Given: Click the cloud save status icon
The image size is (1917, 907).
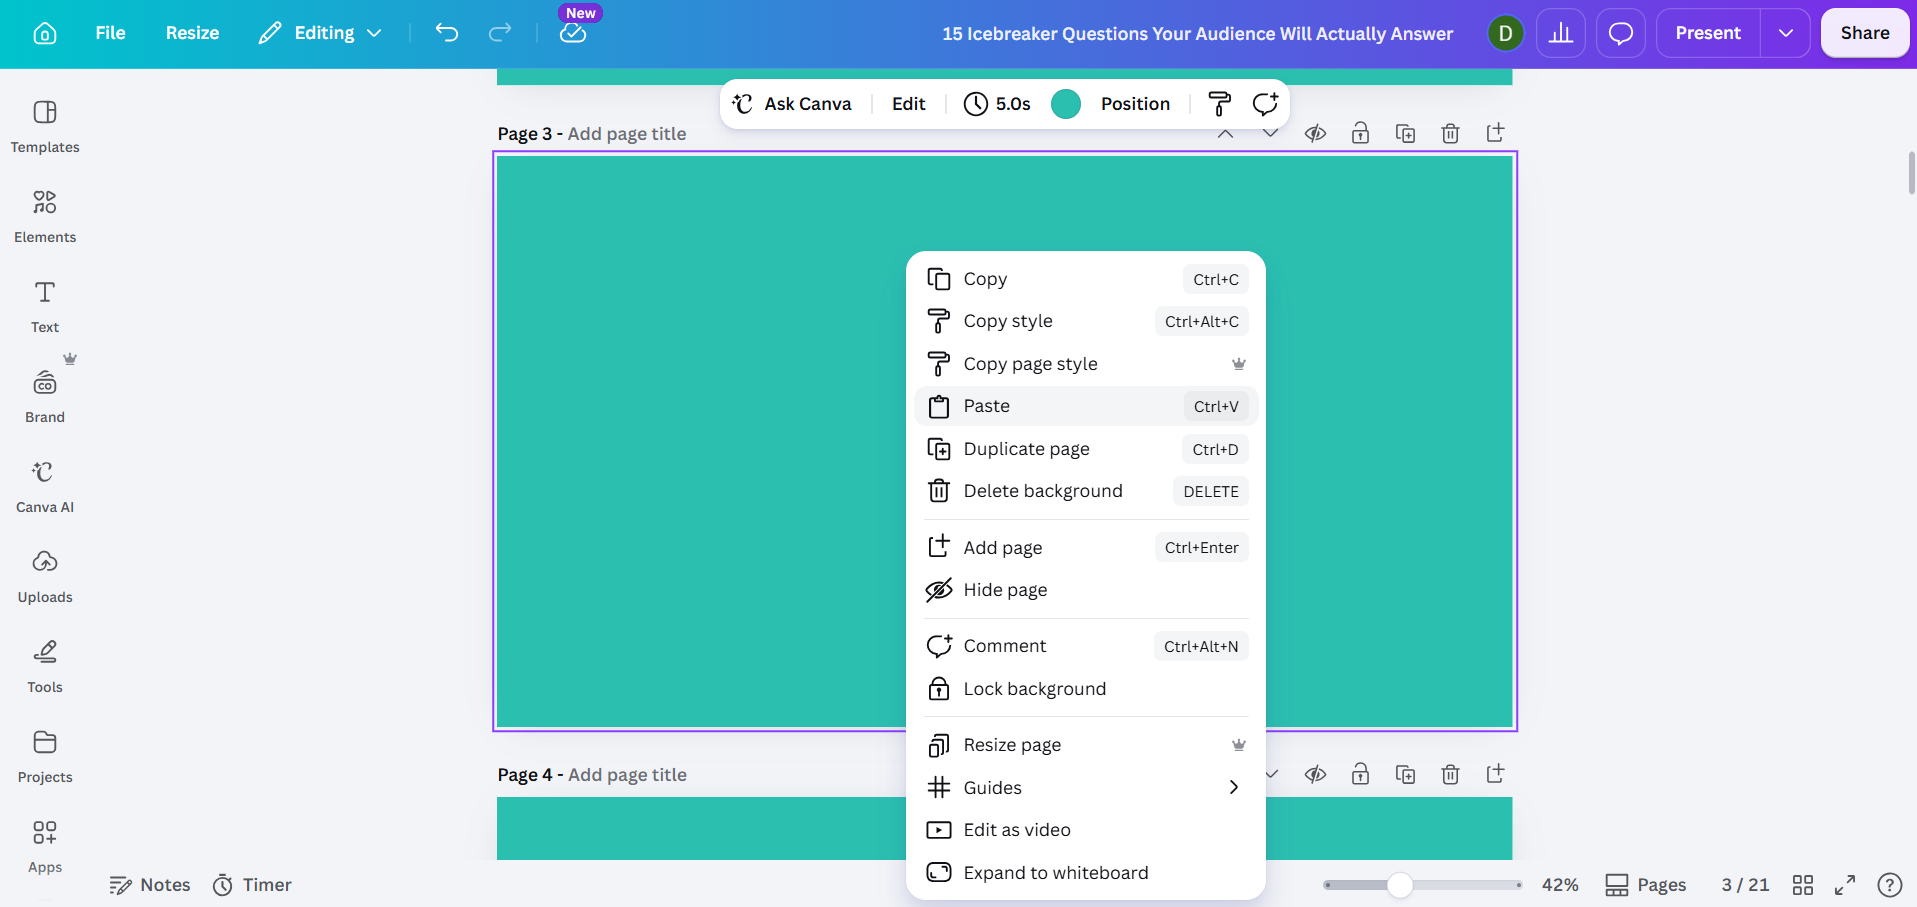Looking at the screenshot, I should 573,33.
